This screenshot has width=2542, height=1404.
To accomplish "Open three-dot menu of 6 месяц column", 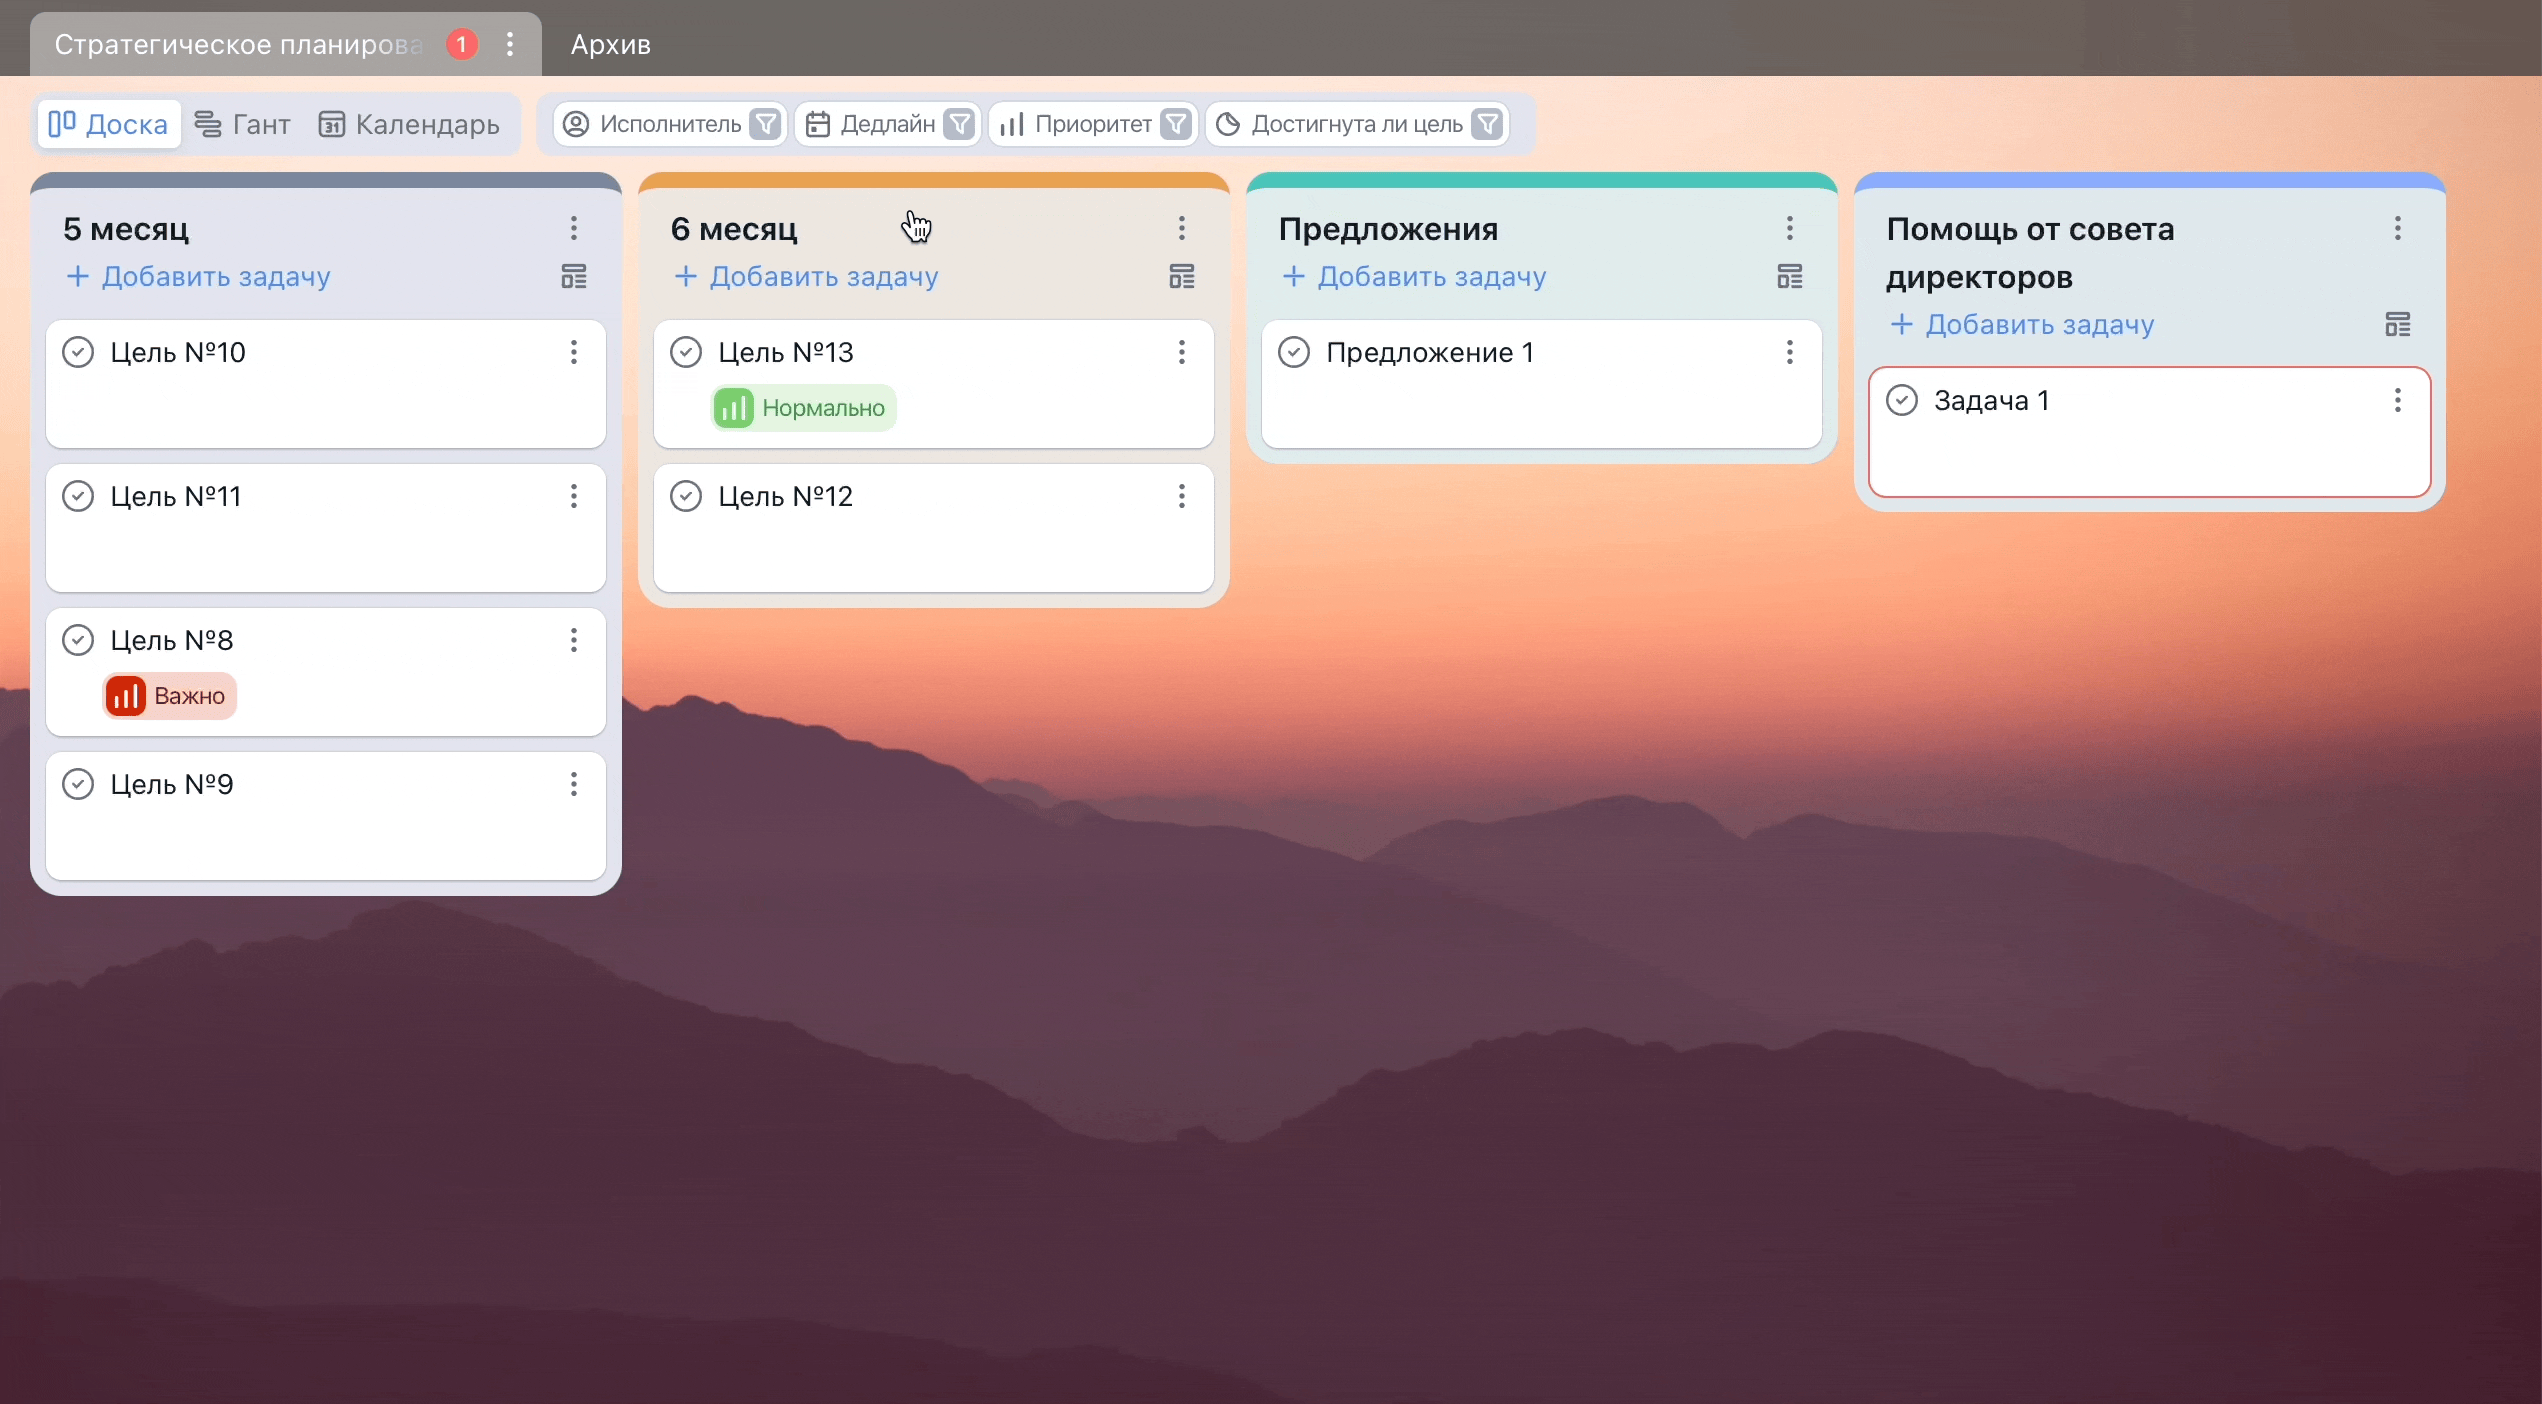I will (x=1182, y=228).
